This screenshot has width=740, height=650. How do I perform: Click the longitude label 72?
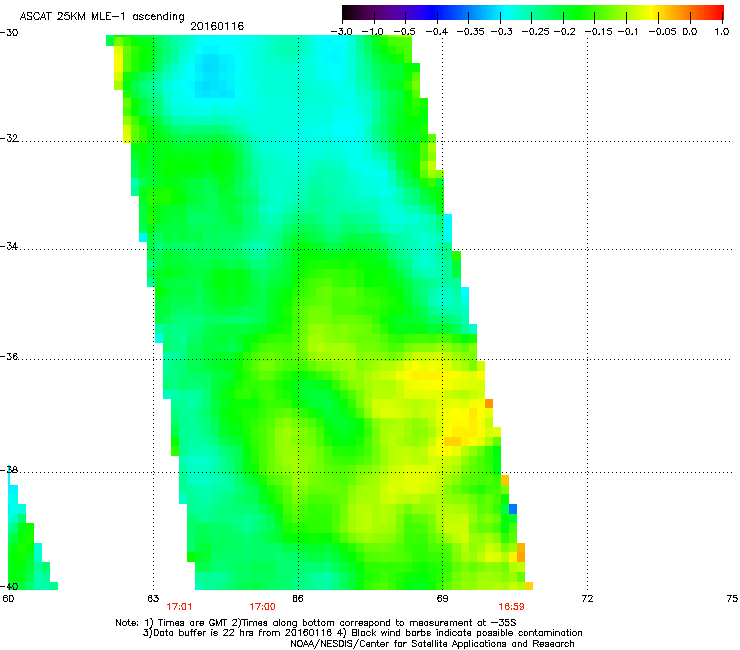coord(587,599)
